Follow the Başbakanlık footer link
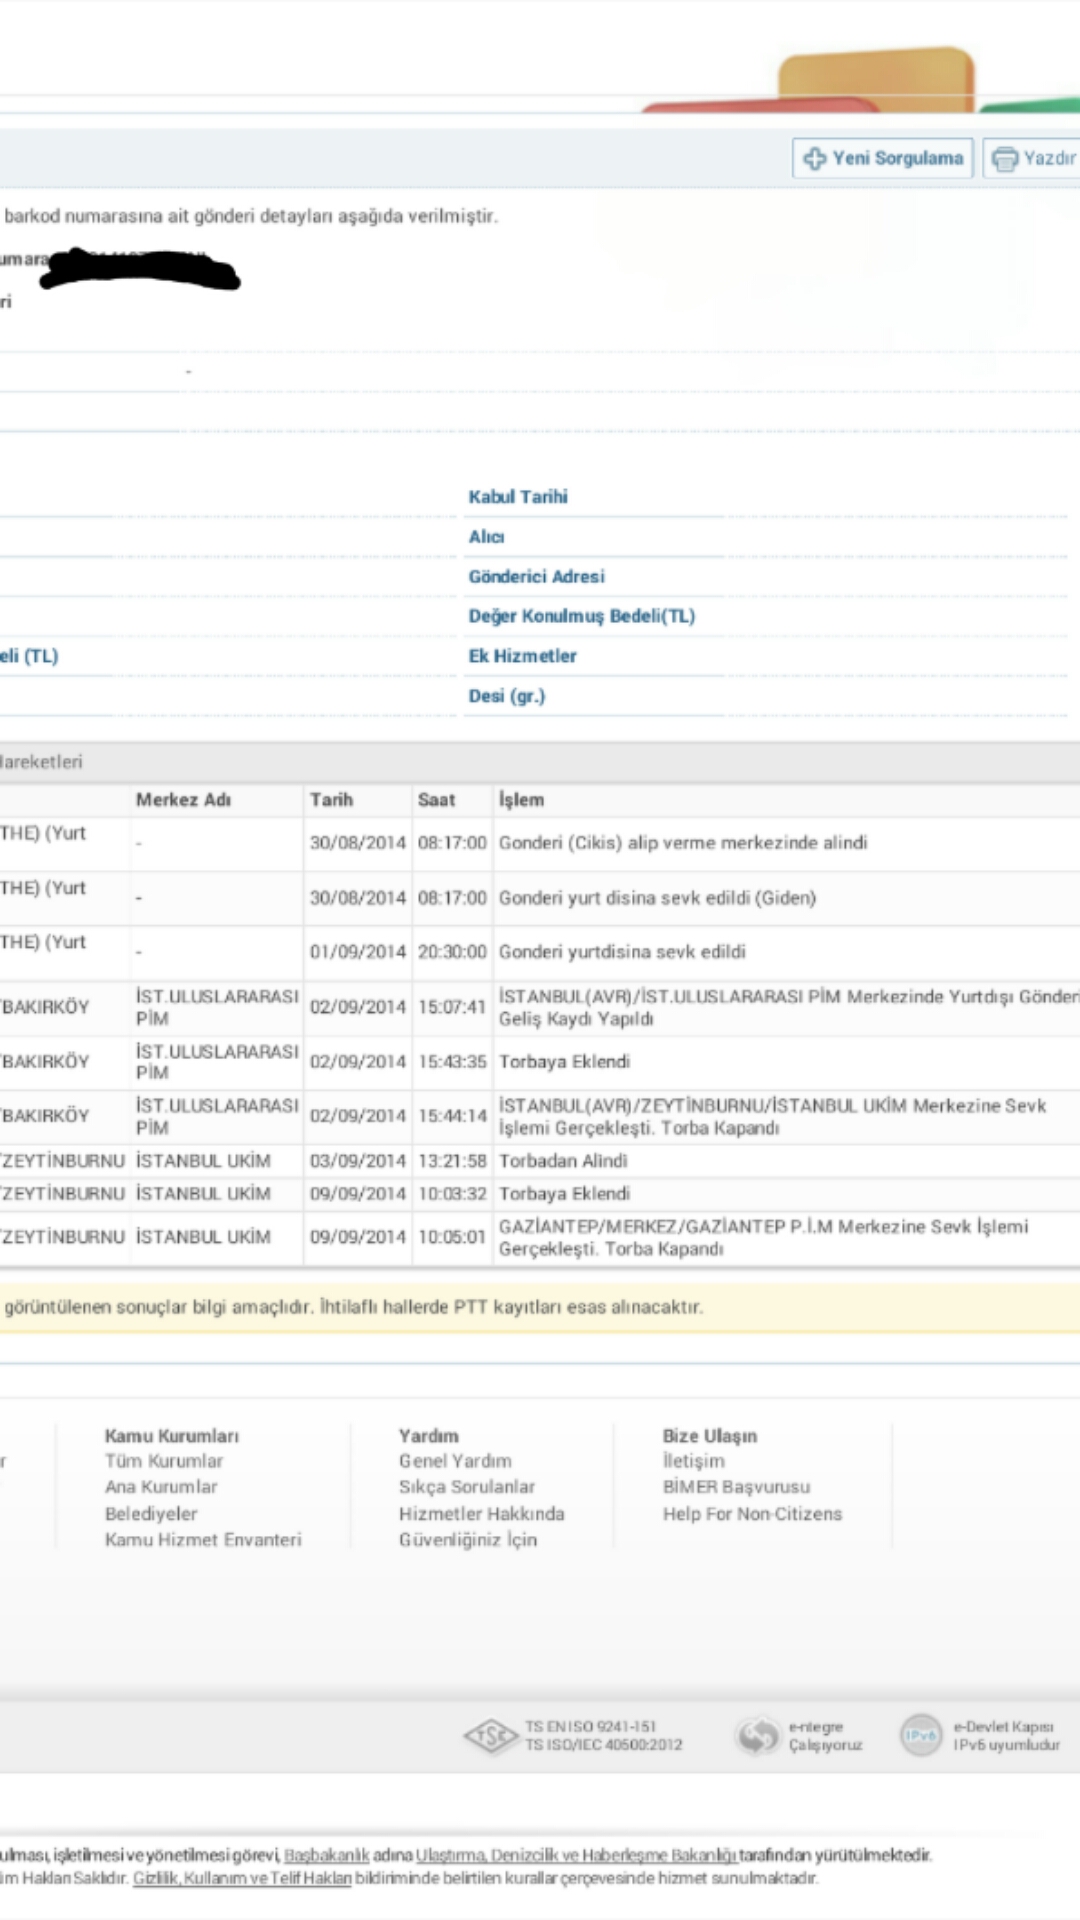Screen dimensions: 1080x1920 327,1856
